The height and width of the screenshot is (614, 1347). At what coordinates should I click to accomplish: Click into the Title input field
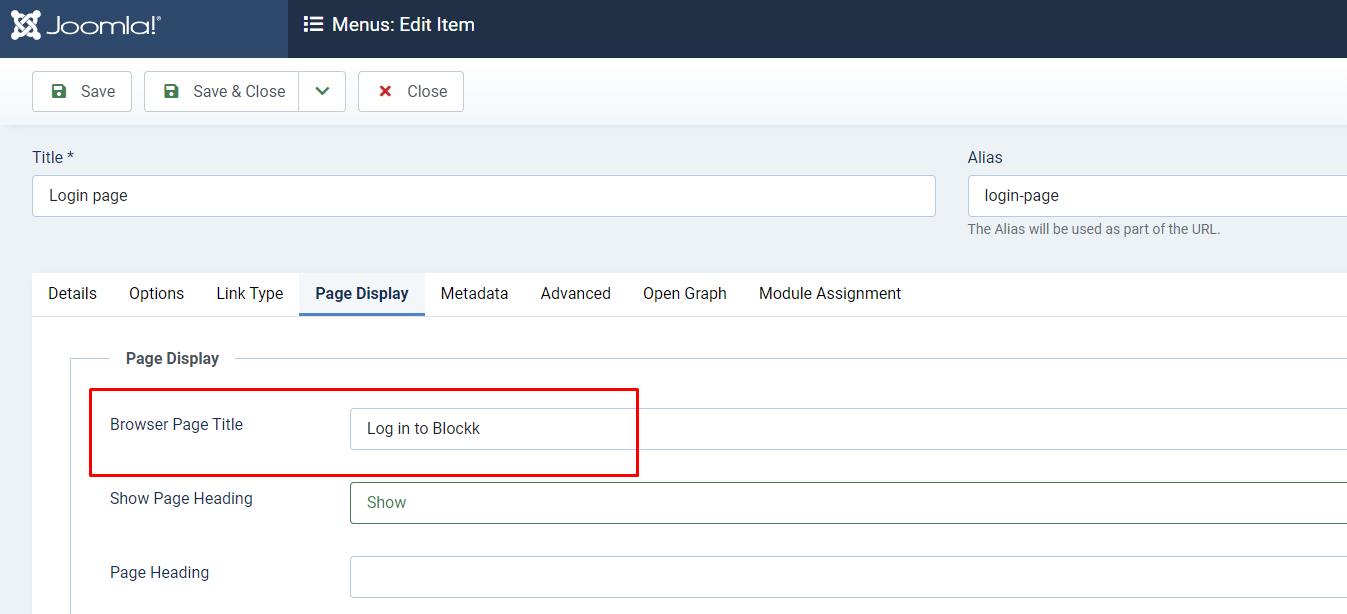click(x=483, y=196)
